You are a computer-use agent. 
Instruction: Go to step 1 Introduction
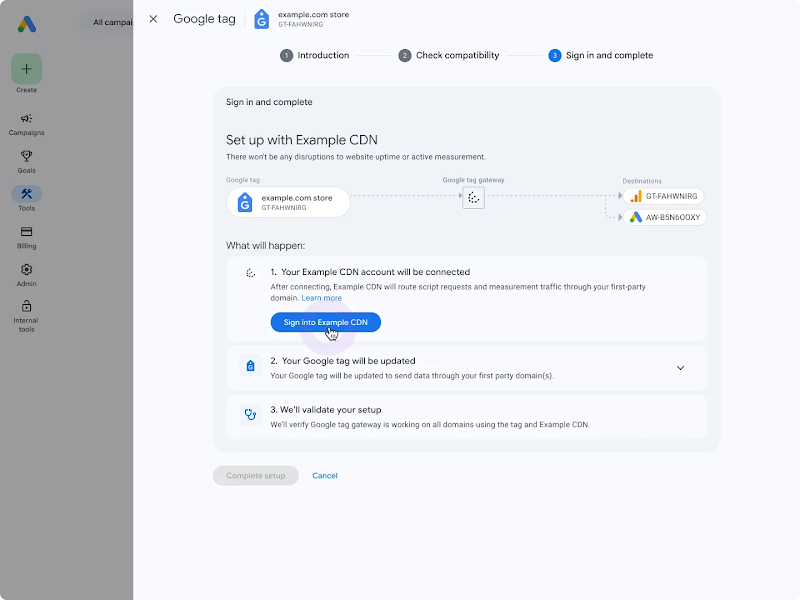(x=314, y=55)
